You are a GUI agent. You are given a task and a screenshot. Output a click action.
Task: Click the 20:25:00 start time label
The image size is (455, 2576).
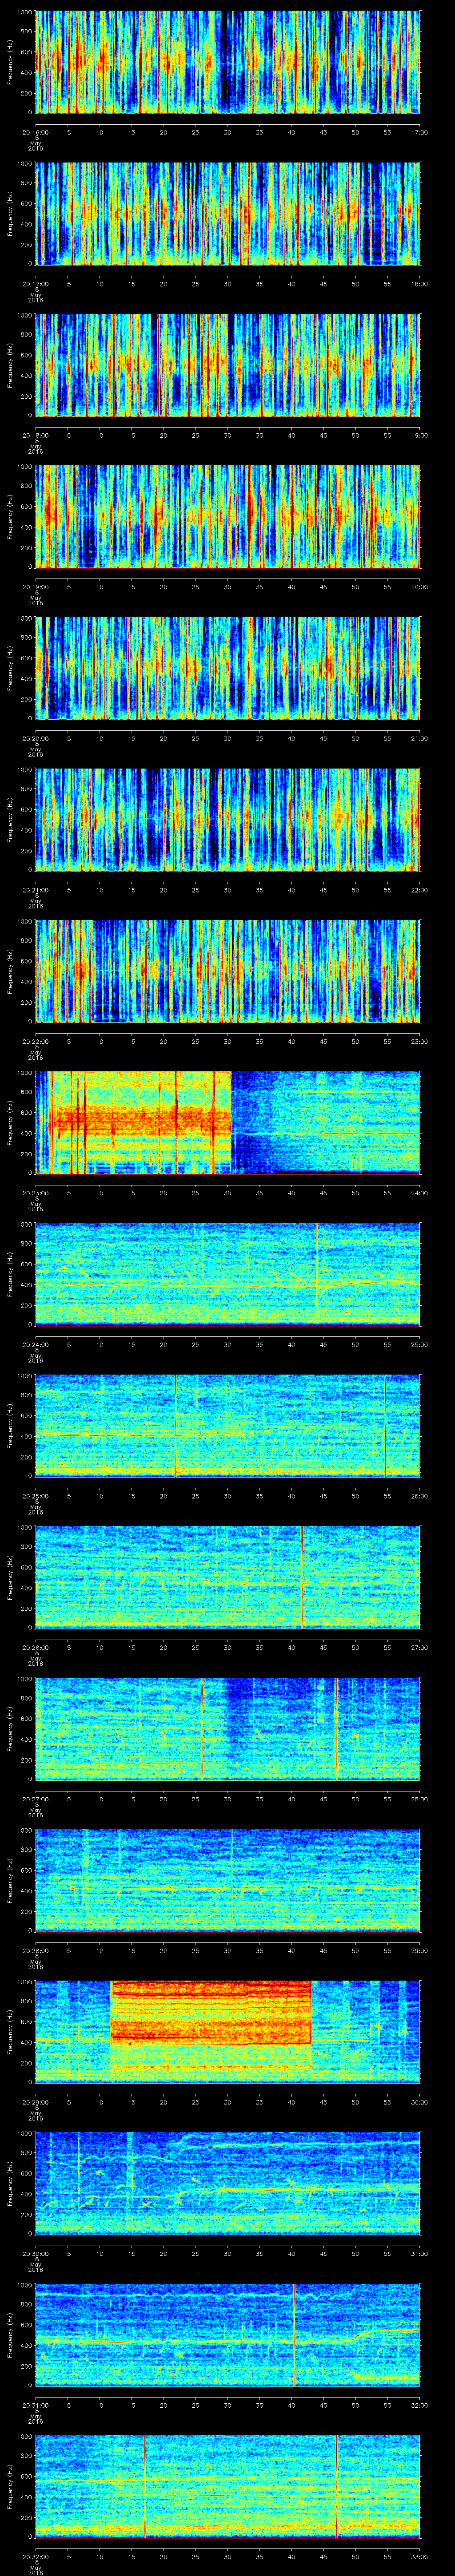point(36,1496)
